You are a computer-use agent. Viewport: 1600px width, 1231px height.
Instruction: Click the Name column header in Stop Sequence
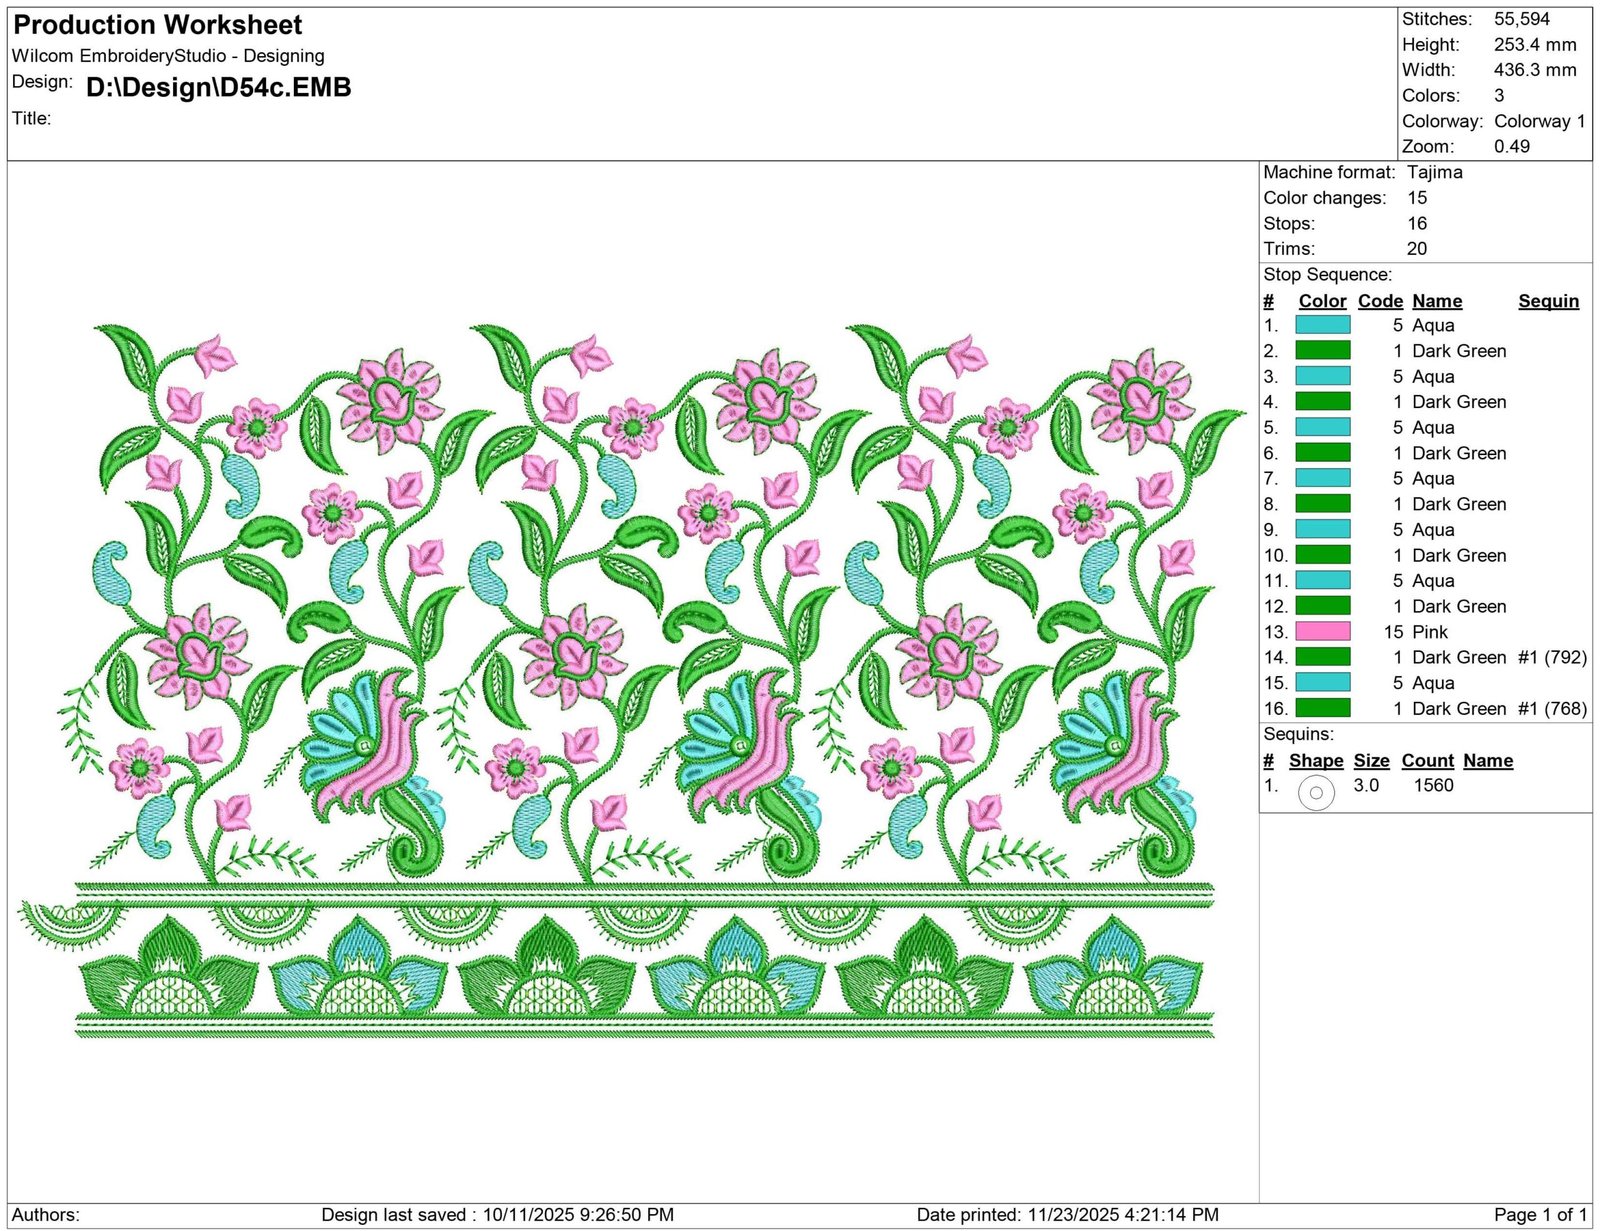click(1437, 301)
